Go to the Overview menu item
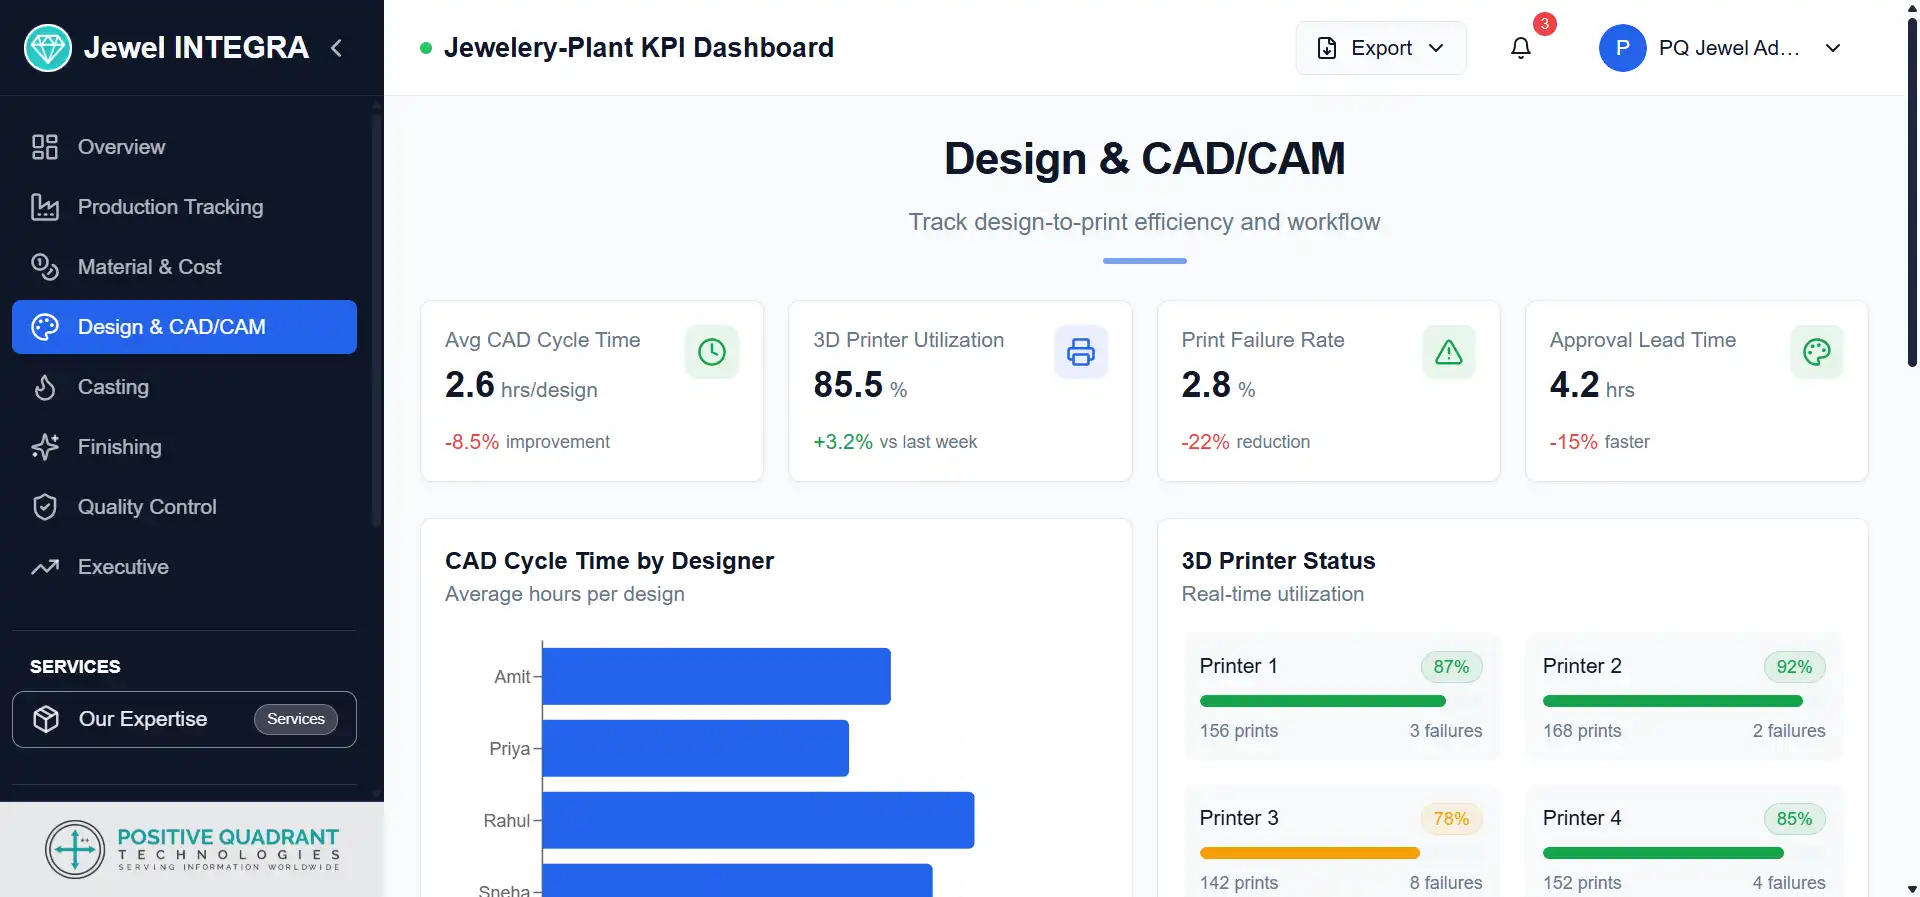 pyautogui.click(x=184, y=147)
